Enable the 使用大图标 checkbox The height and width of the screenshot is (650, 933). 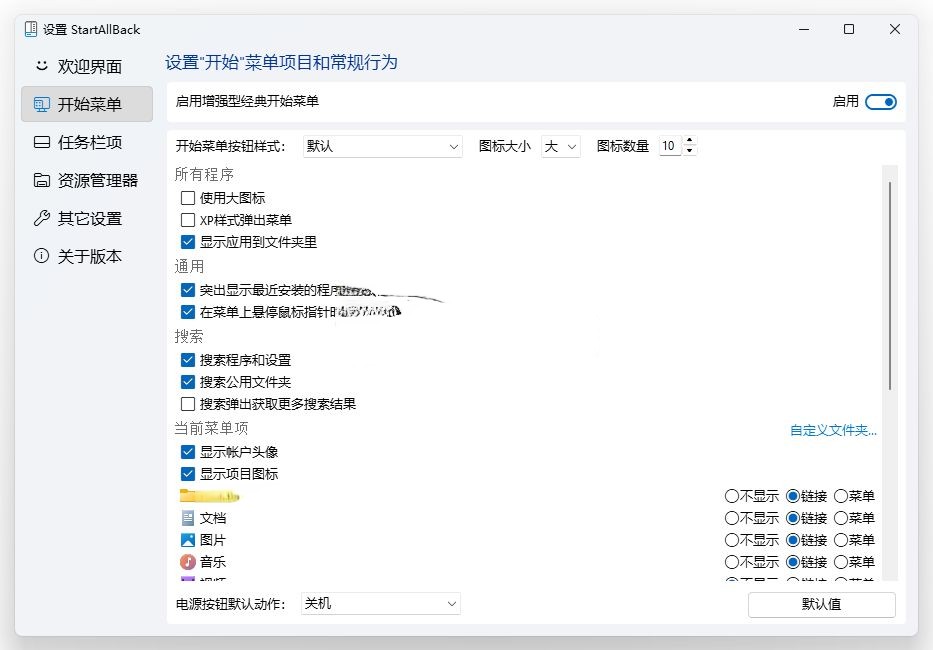pyautogui.click(x=187, y=198)
